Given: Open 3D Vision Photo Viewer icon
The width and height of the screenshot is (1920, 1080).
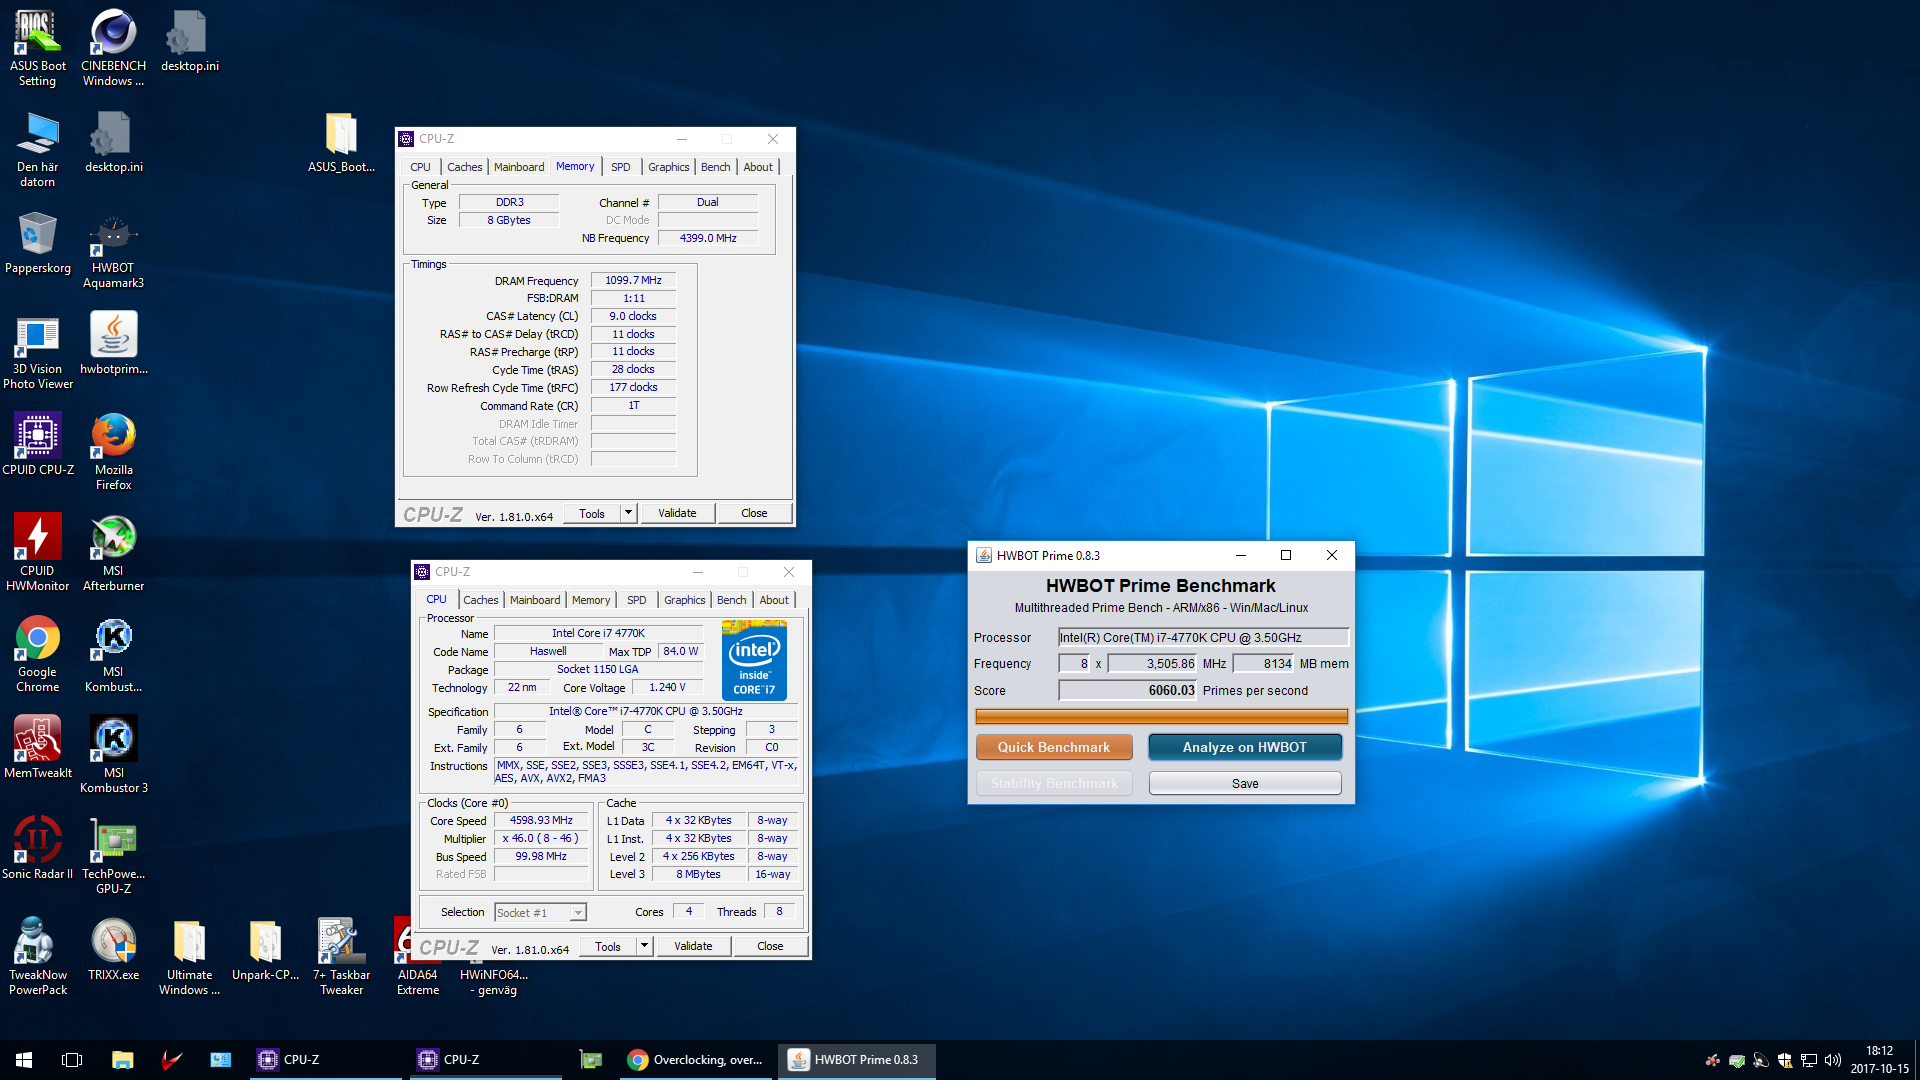Looking at the screenshot, I should [38, 351].
